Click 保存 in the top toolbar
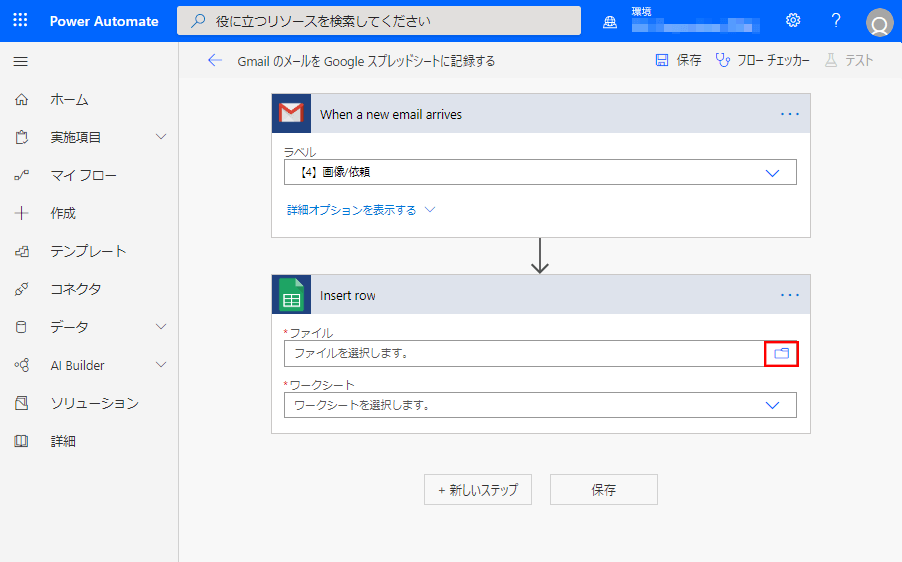Image resolution: width=902 pixels, height=562 pixels. [678, 60]
